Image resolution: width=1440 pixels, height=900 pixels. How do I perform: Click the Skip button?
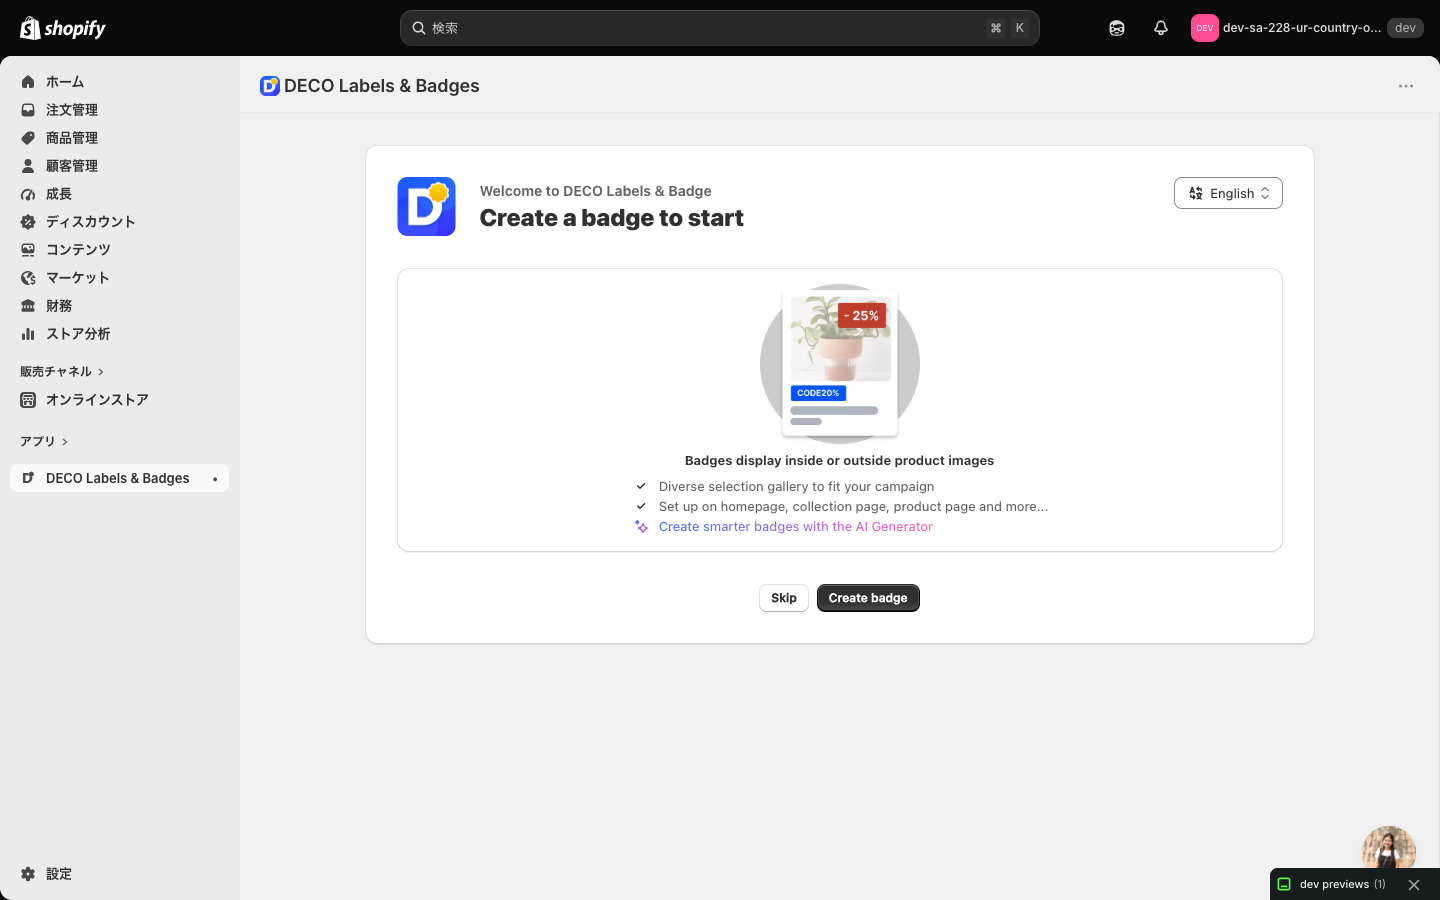[783, 598]
